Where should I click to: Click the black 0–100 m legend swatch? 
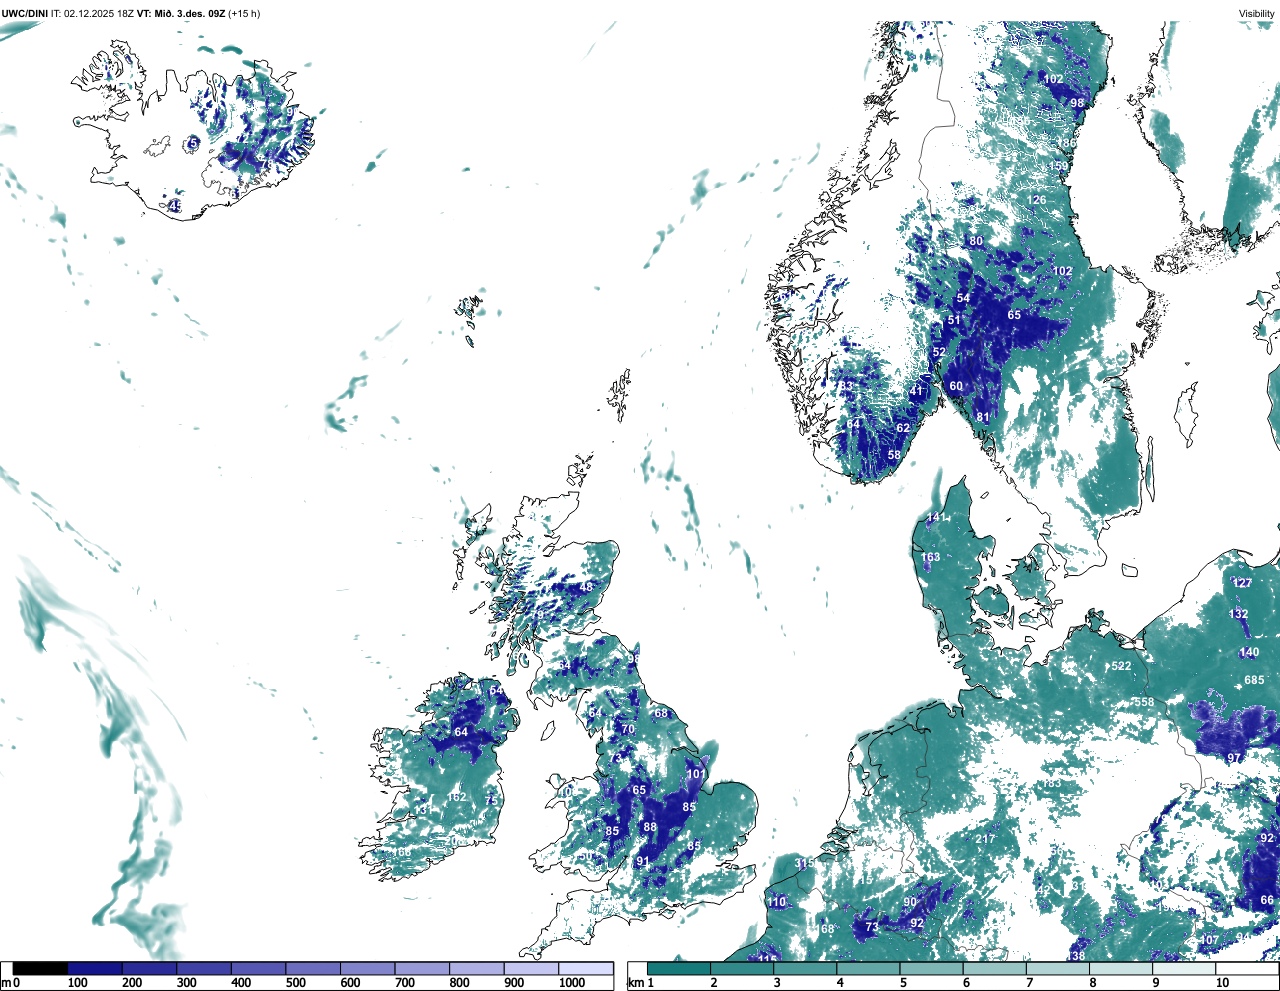[41, 968]
